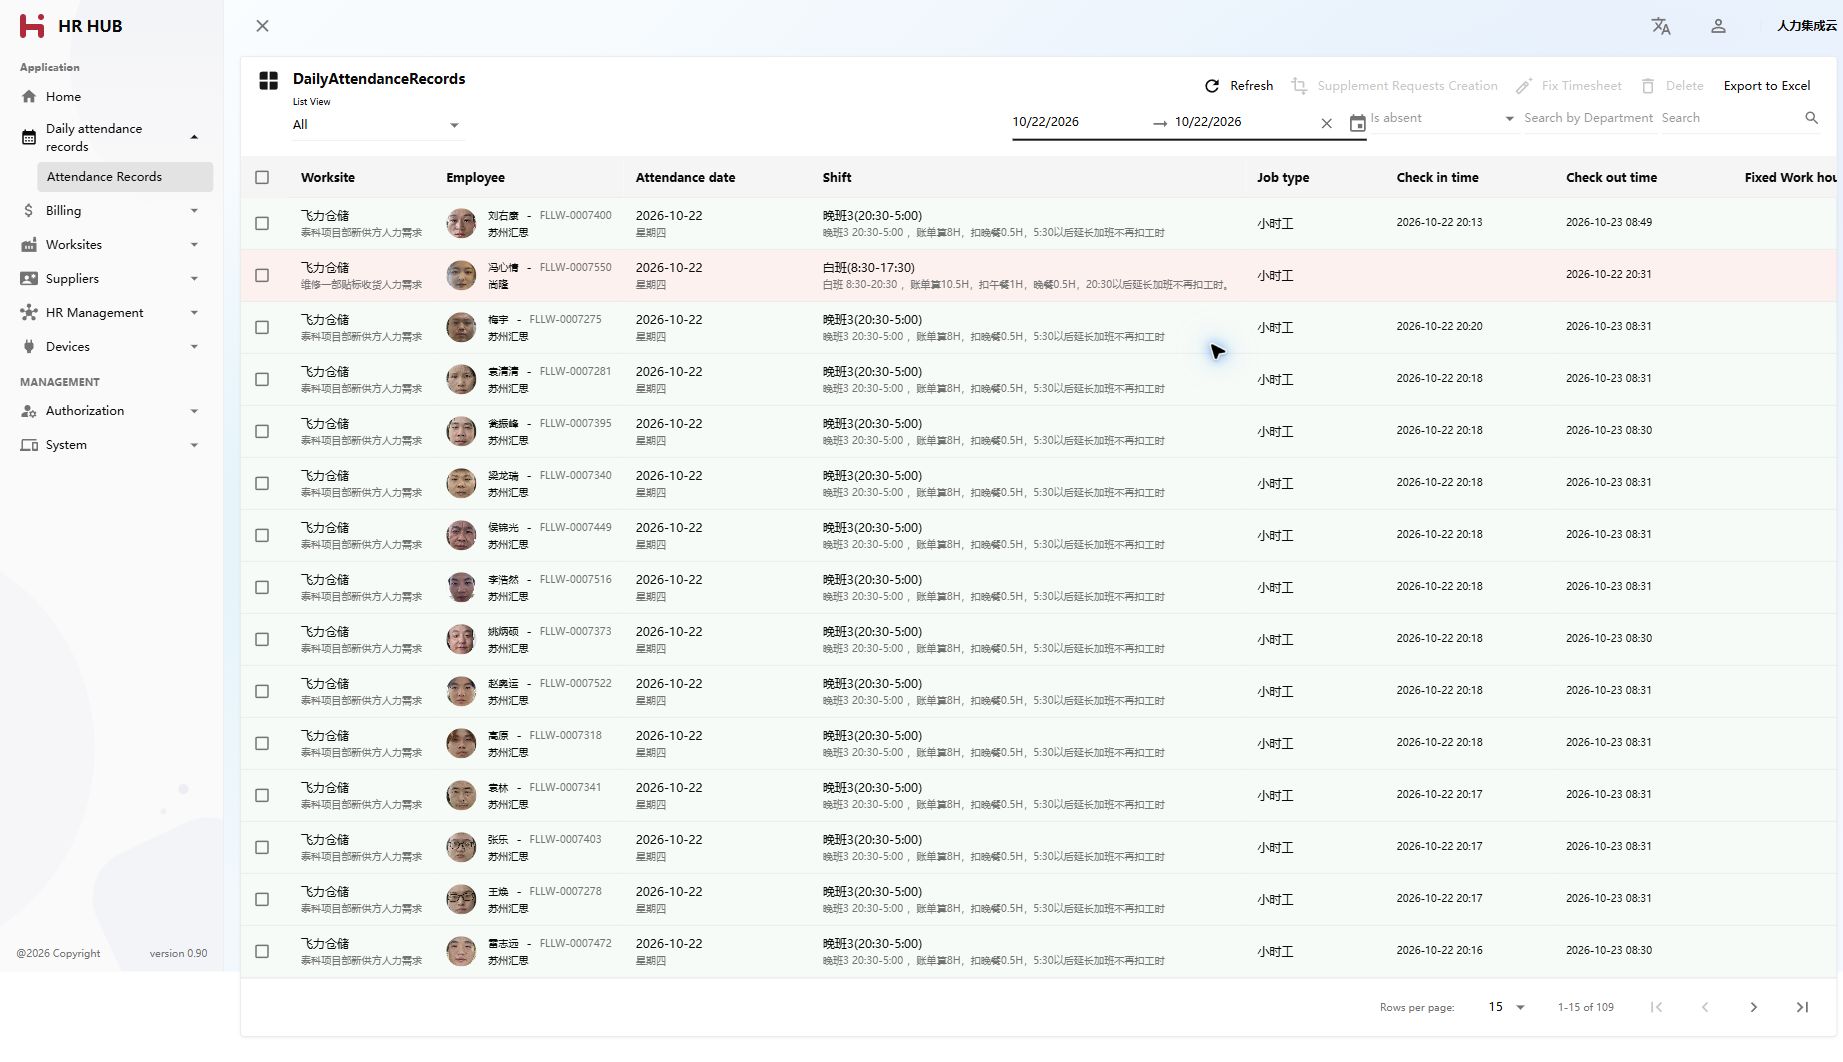This screenshot has height=1062, width=1843.
Task: Click the search magnifier icon
Action: (x=1811, y=118)
